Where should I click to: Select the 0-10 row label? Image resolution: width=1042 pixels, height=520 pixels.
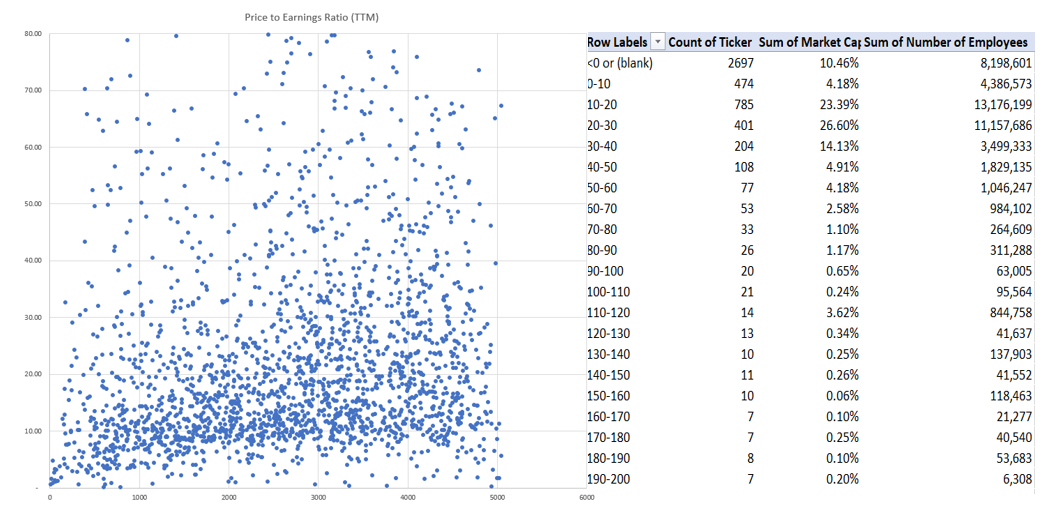[x=601, y=84]
